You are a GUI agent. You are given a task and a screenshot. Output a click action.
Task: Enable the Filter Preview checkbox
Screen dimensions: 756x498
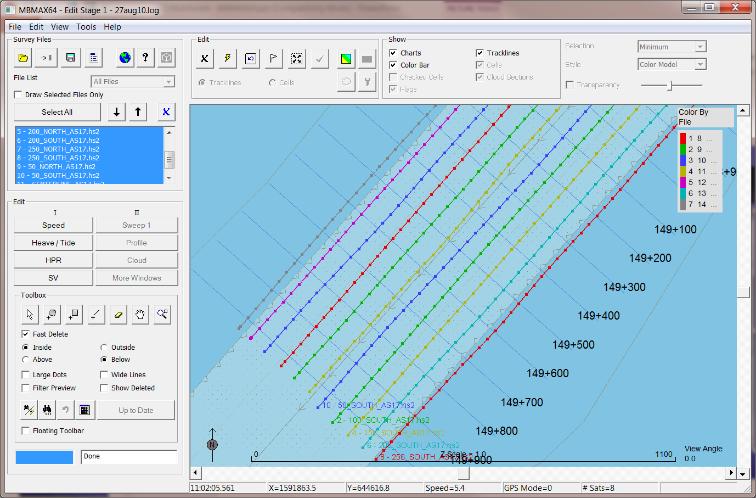coord(26,388)
